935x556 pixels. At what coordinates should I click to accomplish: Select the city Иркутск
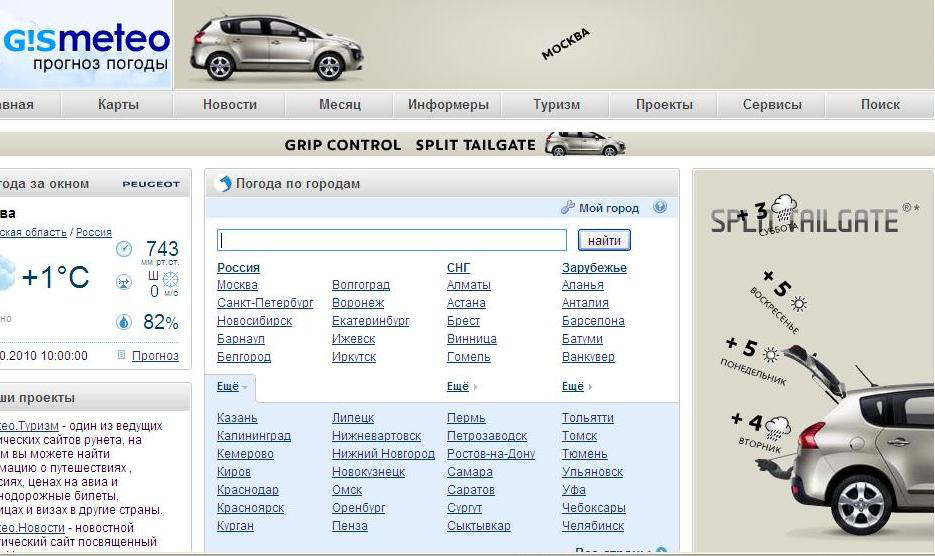coord(354,357)
